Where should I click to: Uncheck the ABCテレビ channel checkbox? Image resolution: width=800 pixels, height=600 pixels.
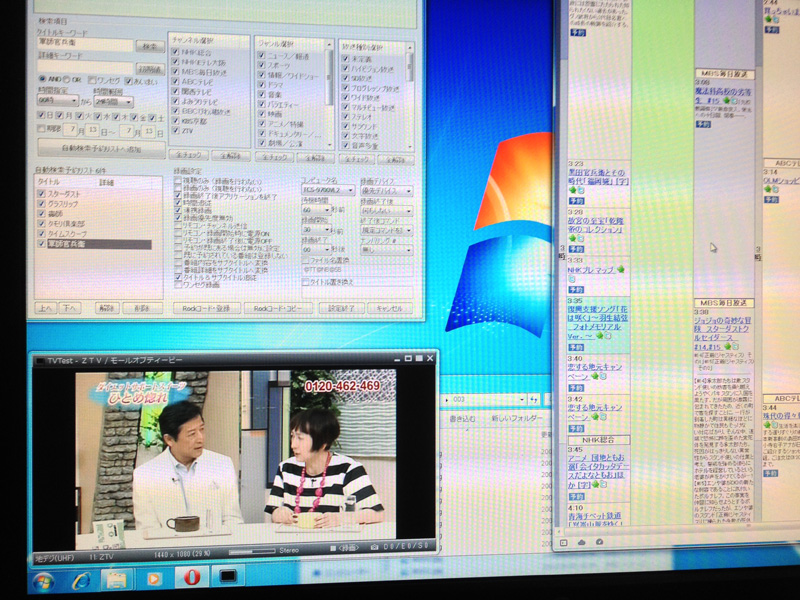[176, 82]
